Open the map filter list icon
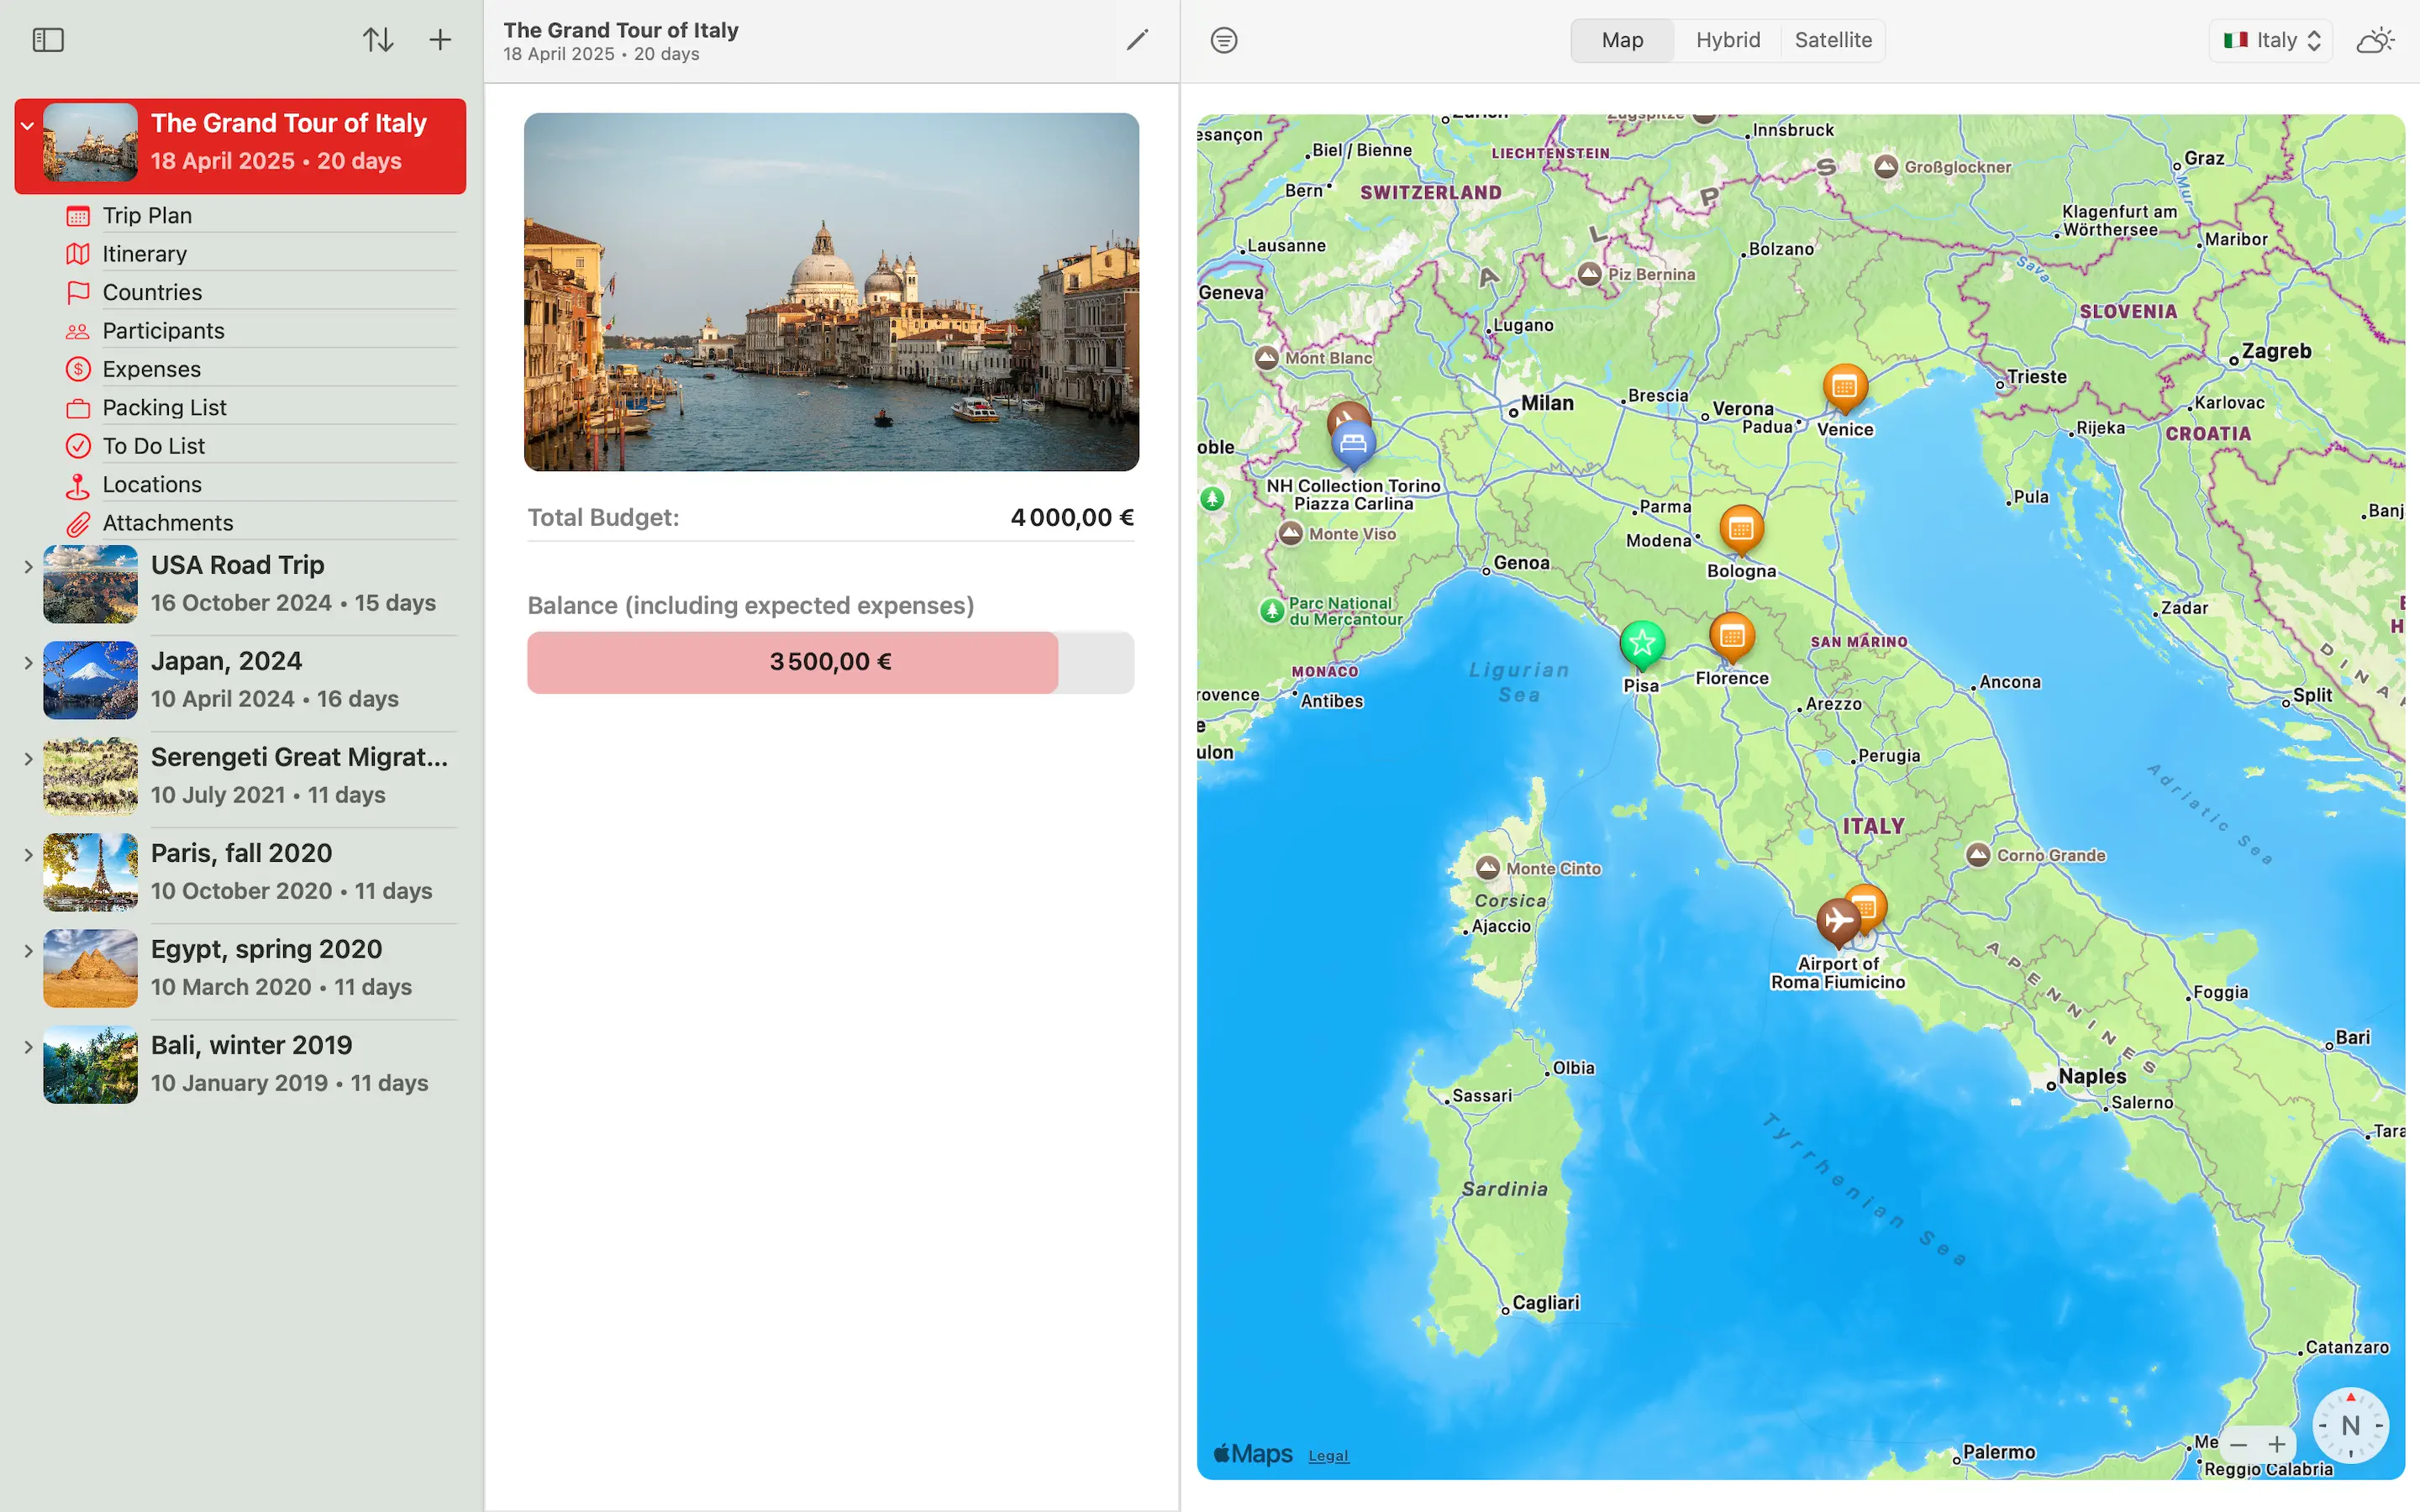The image size is (2420, 1512). click(x=1224, y=40)
